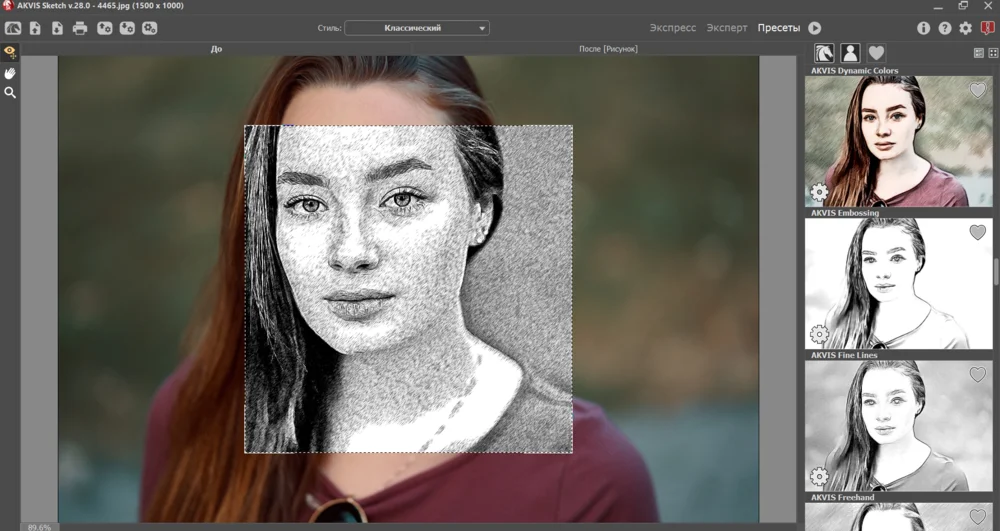1000x531 pixels.
Task: Switch to Экспресс mode
Action: [x=672, y=28]
